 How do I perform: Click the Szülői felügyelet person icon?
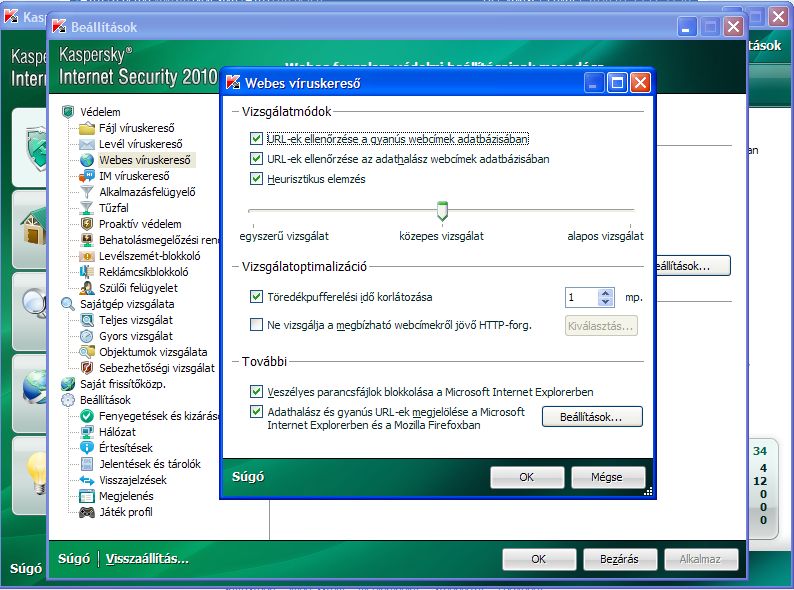87,288
